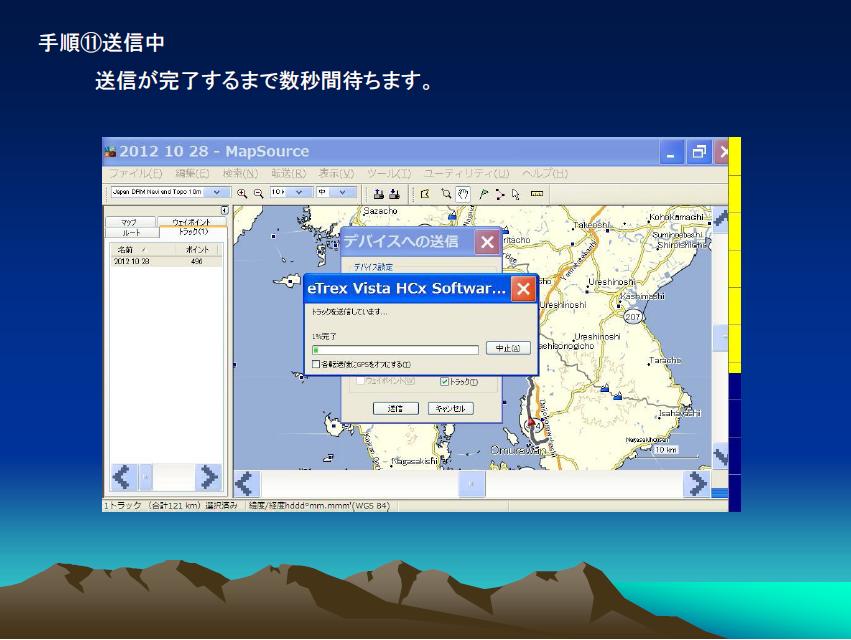Switch to the ルート tab
This screenshot has width=851, height=640.
[132, 232]
